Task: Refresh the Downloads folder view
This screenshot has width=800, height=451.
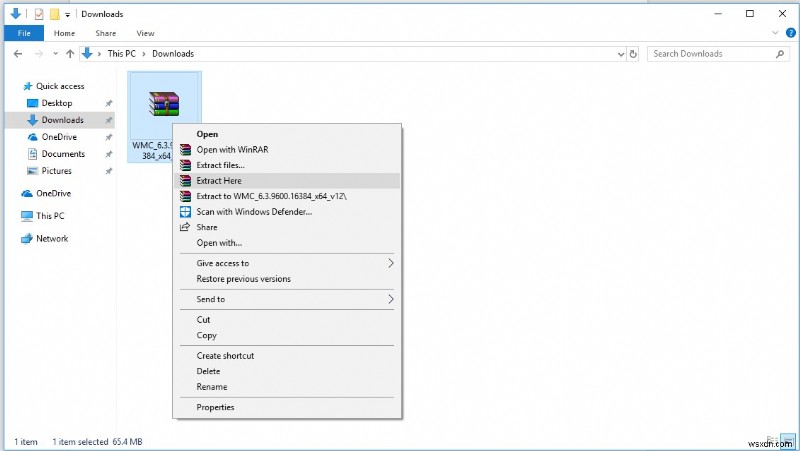Action: pos(633,54)
